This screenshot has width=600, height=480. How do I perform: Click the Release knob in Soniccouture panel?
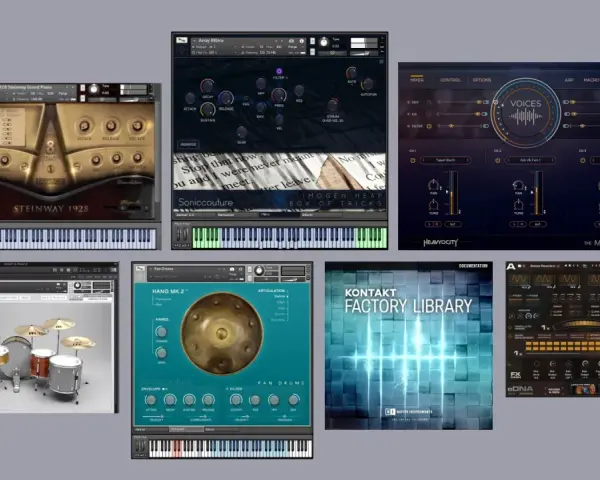pyautogui.click(x=225, y=98)
